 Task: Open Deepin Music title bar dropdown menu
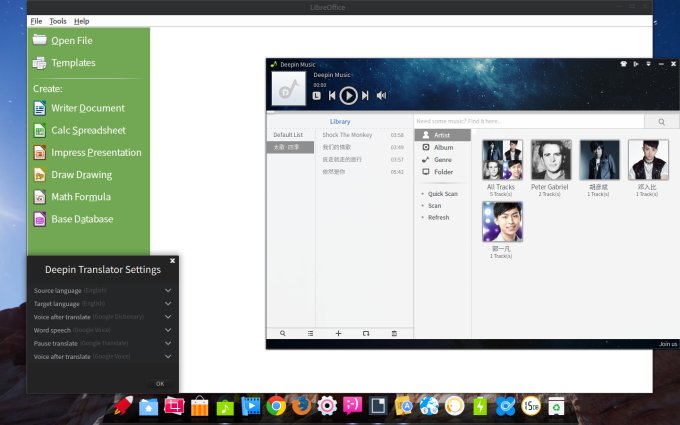648,64
